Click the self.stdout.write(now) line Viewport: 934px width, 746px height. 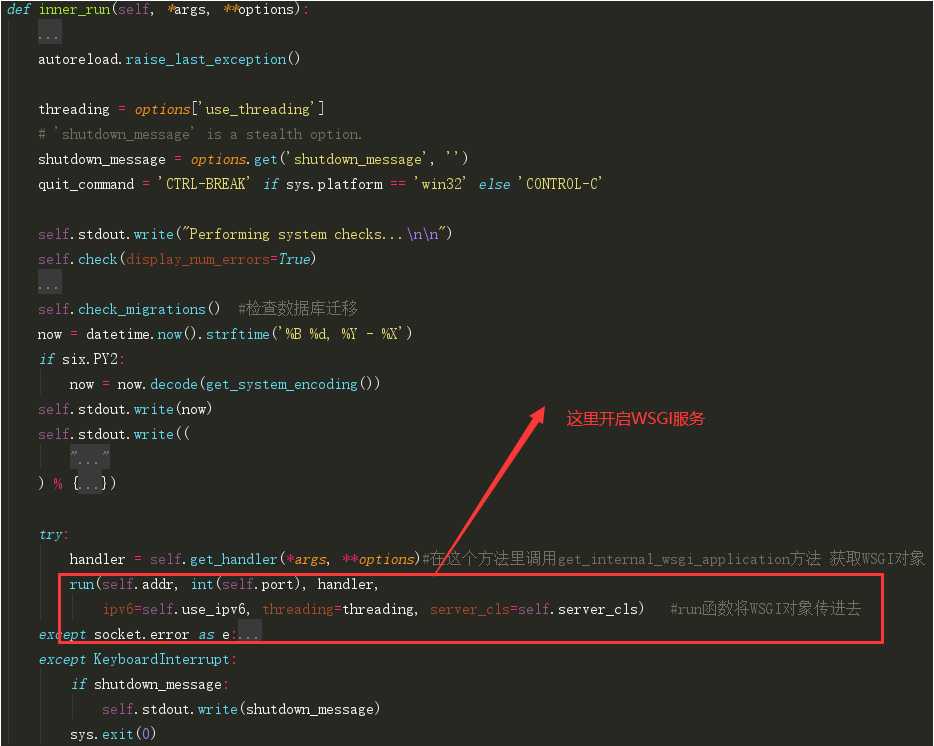125,409
